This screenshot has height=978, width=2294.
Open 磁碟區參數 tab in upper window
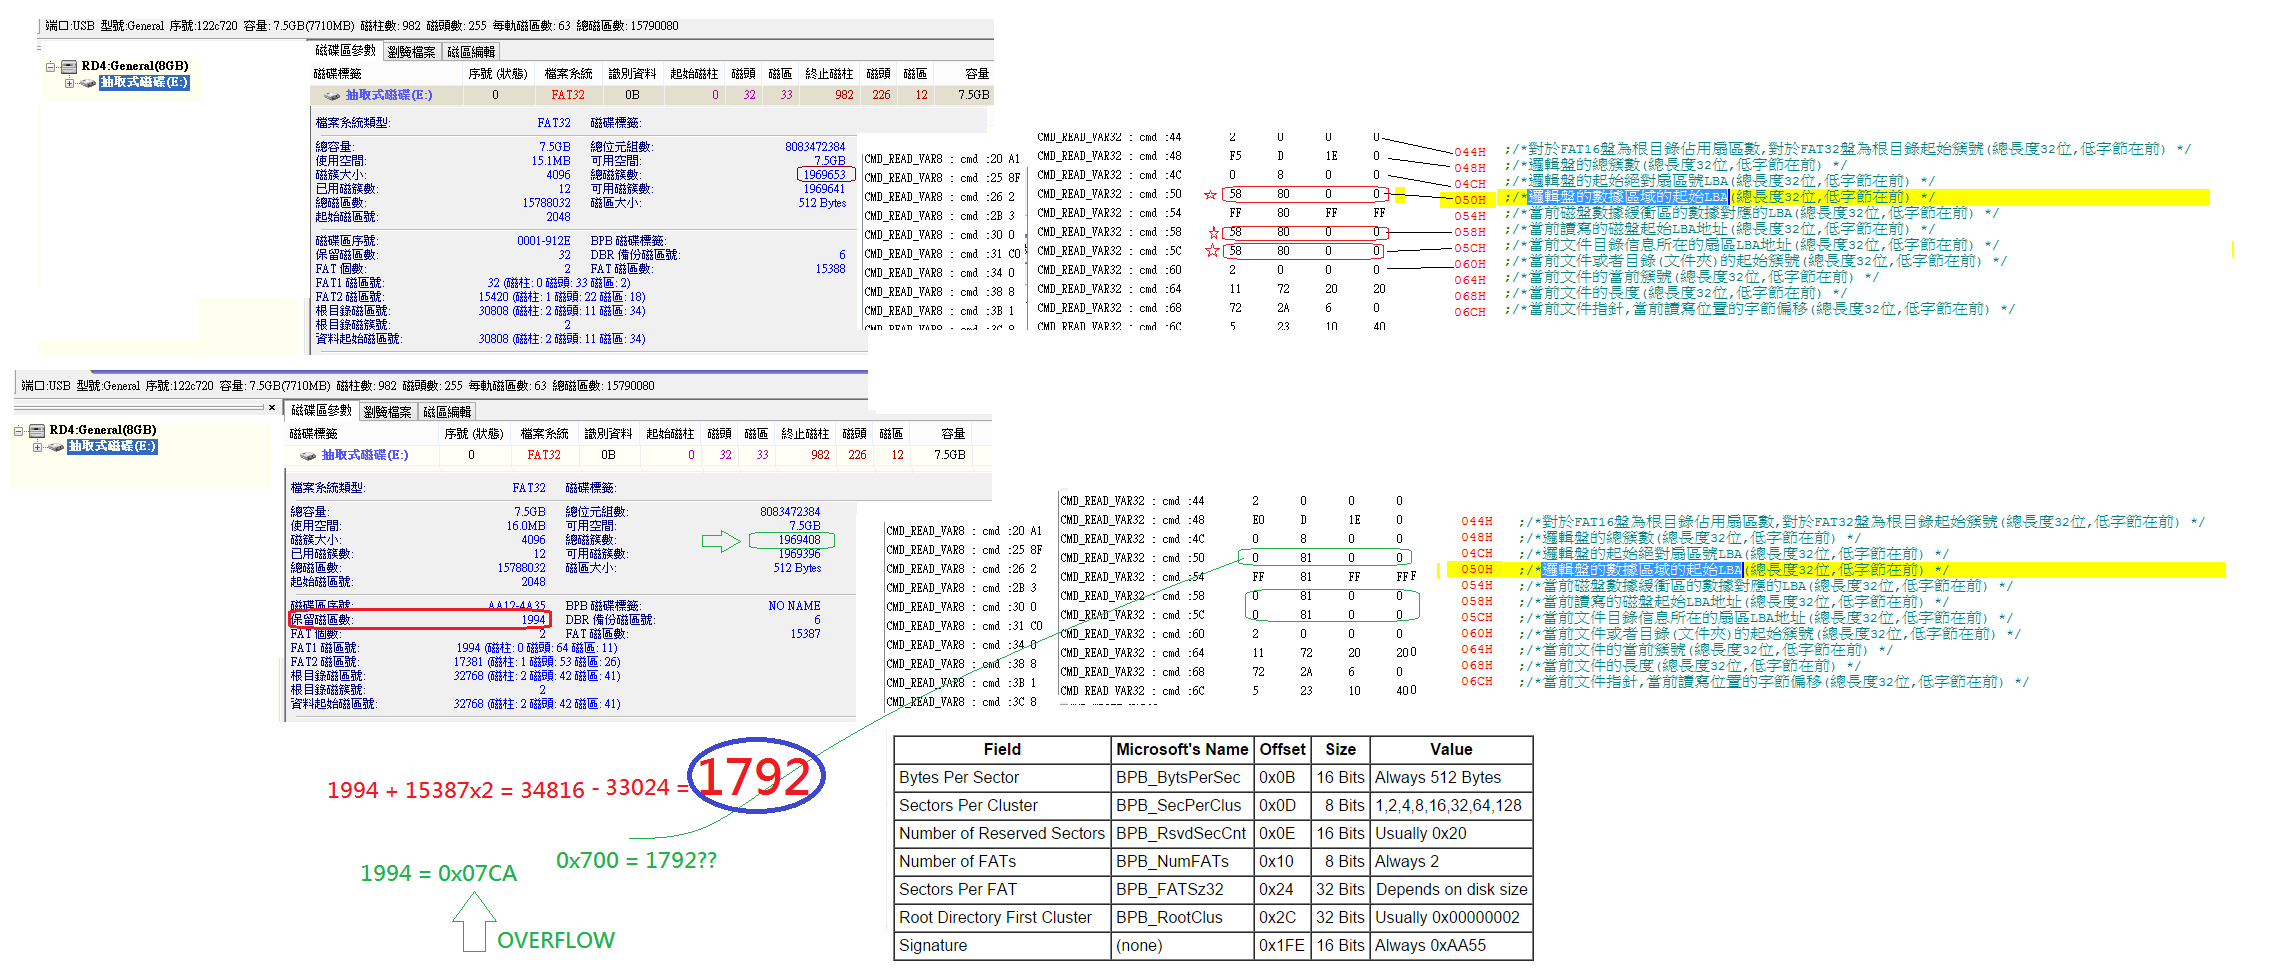pos(346,50)
